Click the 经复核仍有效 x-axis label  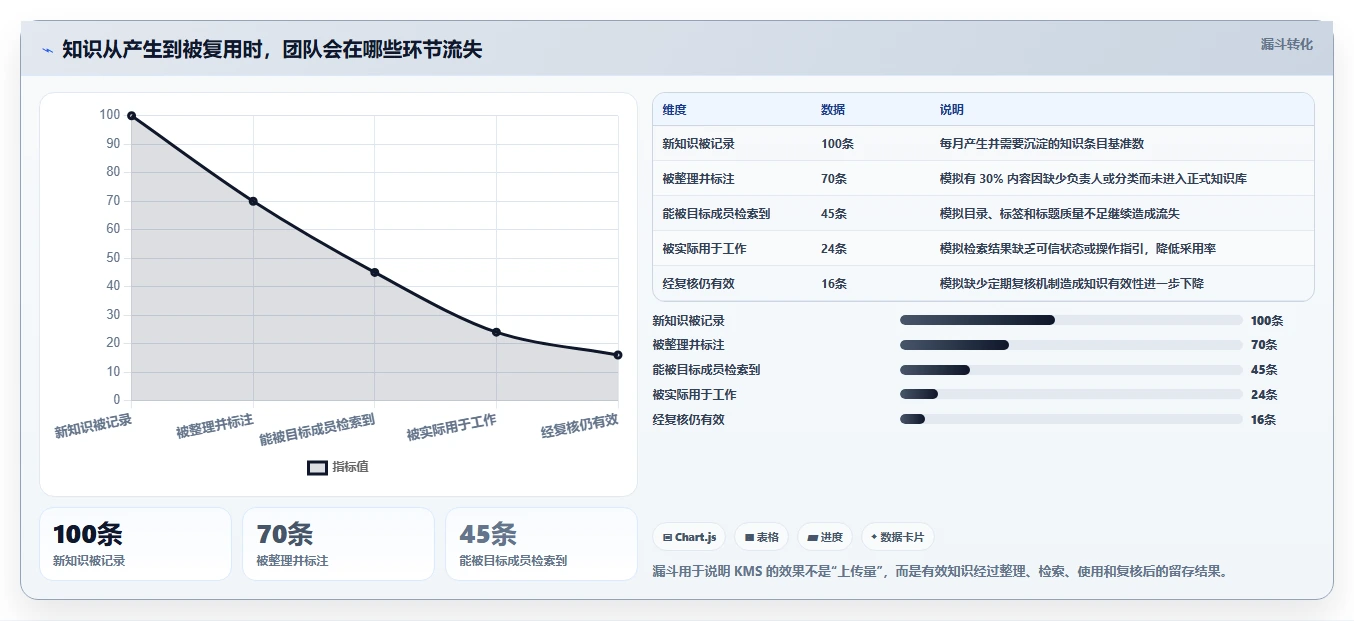click(x=580, y=426)
